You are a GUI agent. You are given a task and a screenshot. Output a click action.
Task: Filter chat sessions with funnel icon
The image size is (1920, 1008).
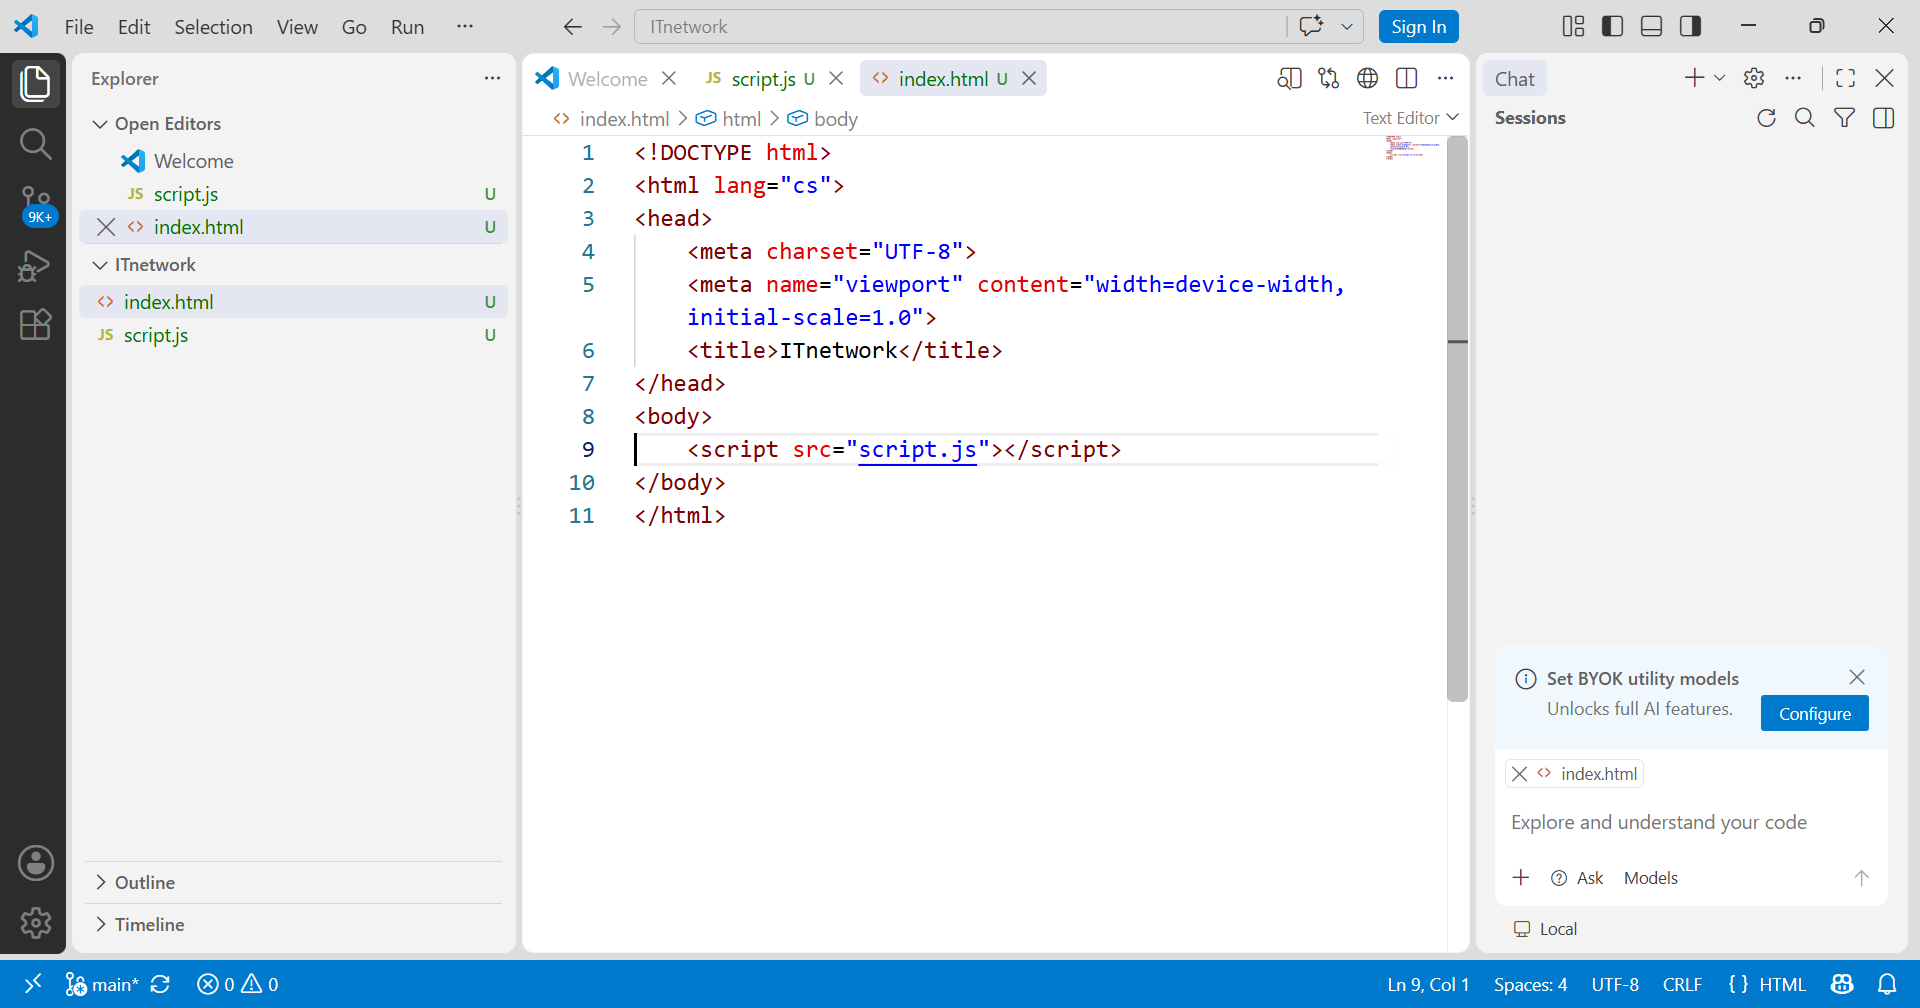[1844, 118]
